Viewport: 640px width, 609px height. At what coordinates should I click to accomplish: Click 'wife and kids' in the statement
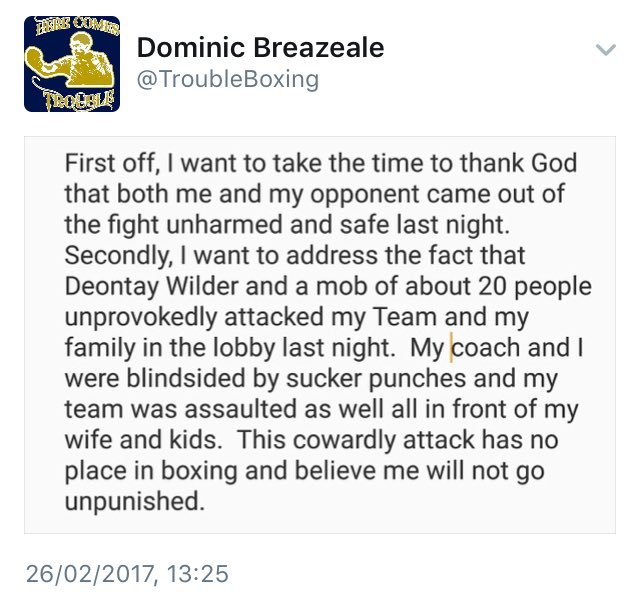point(140,440)
